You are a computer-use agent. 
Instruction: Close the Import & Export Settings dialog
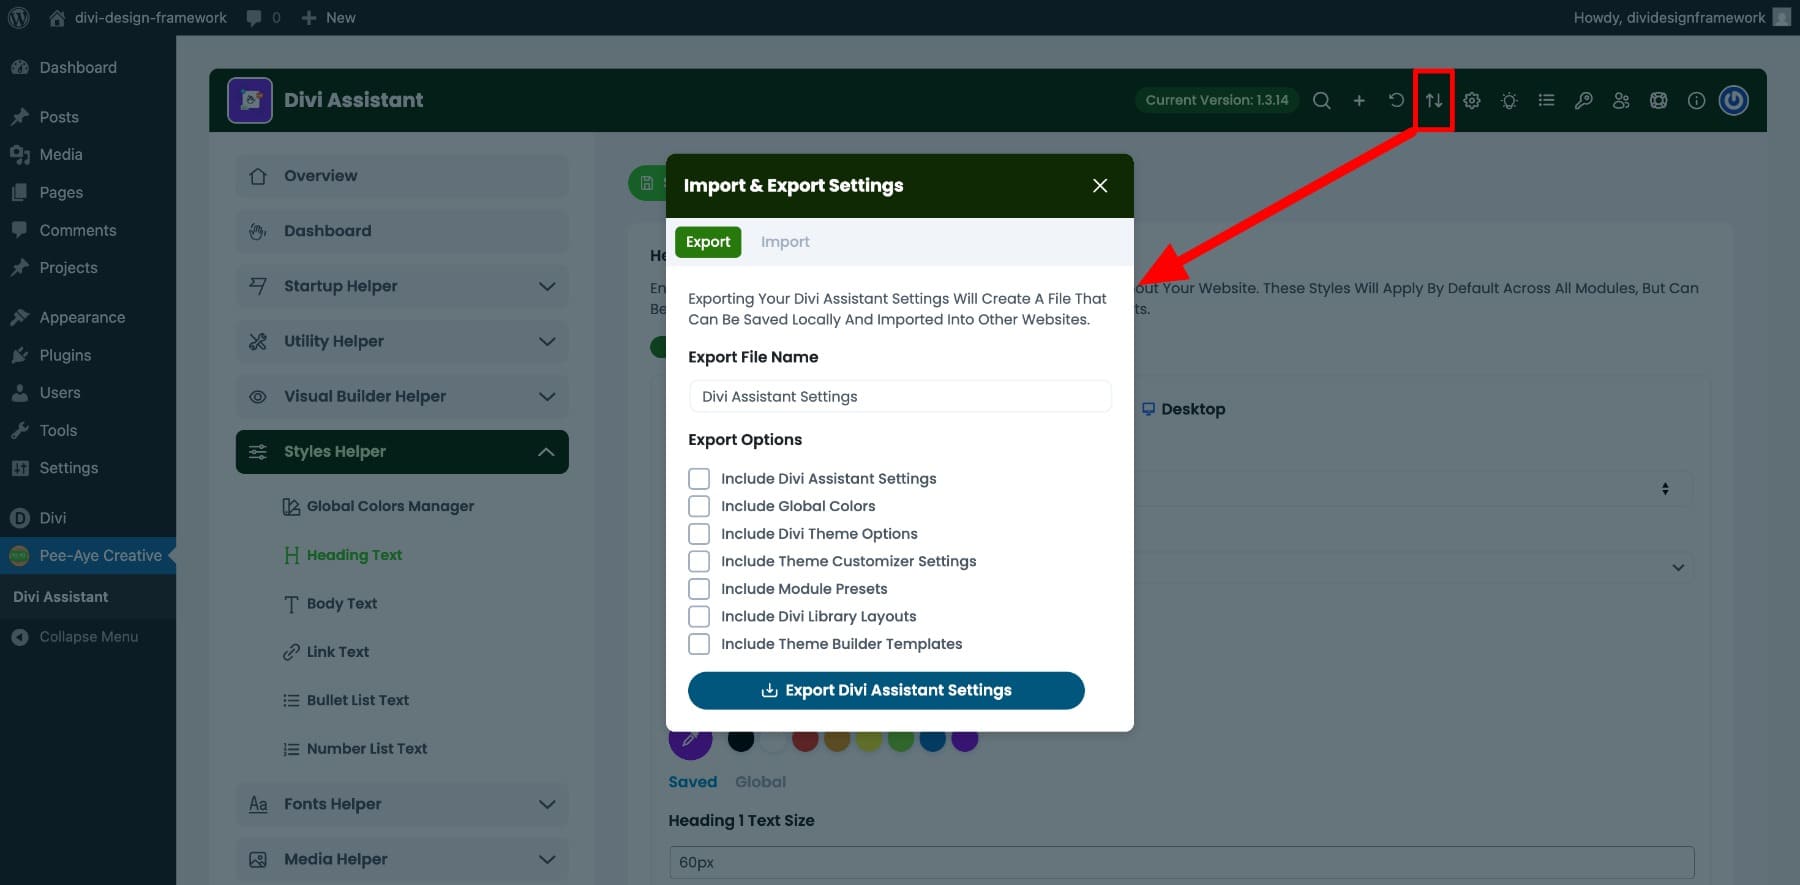pos(1100,185)
